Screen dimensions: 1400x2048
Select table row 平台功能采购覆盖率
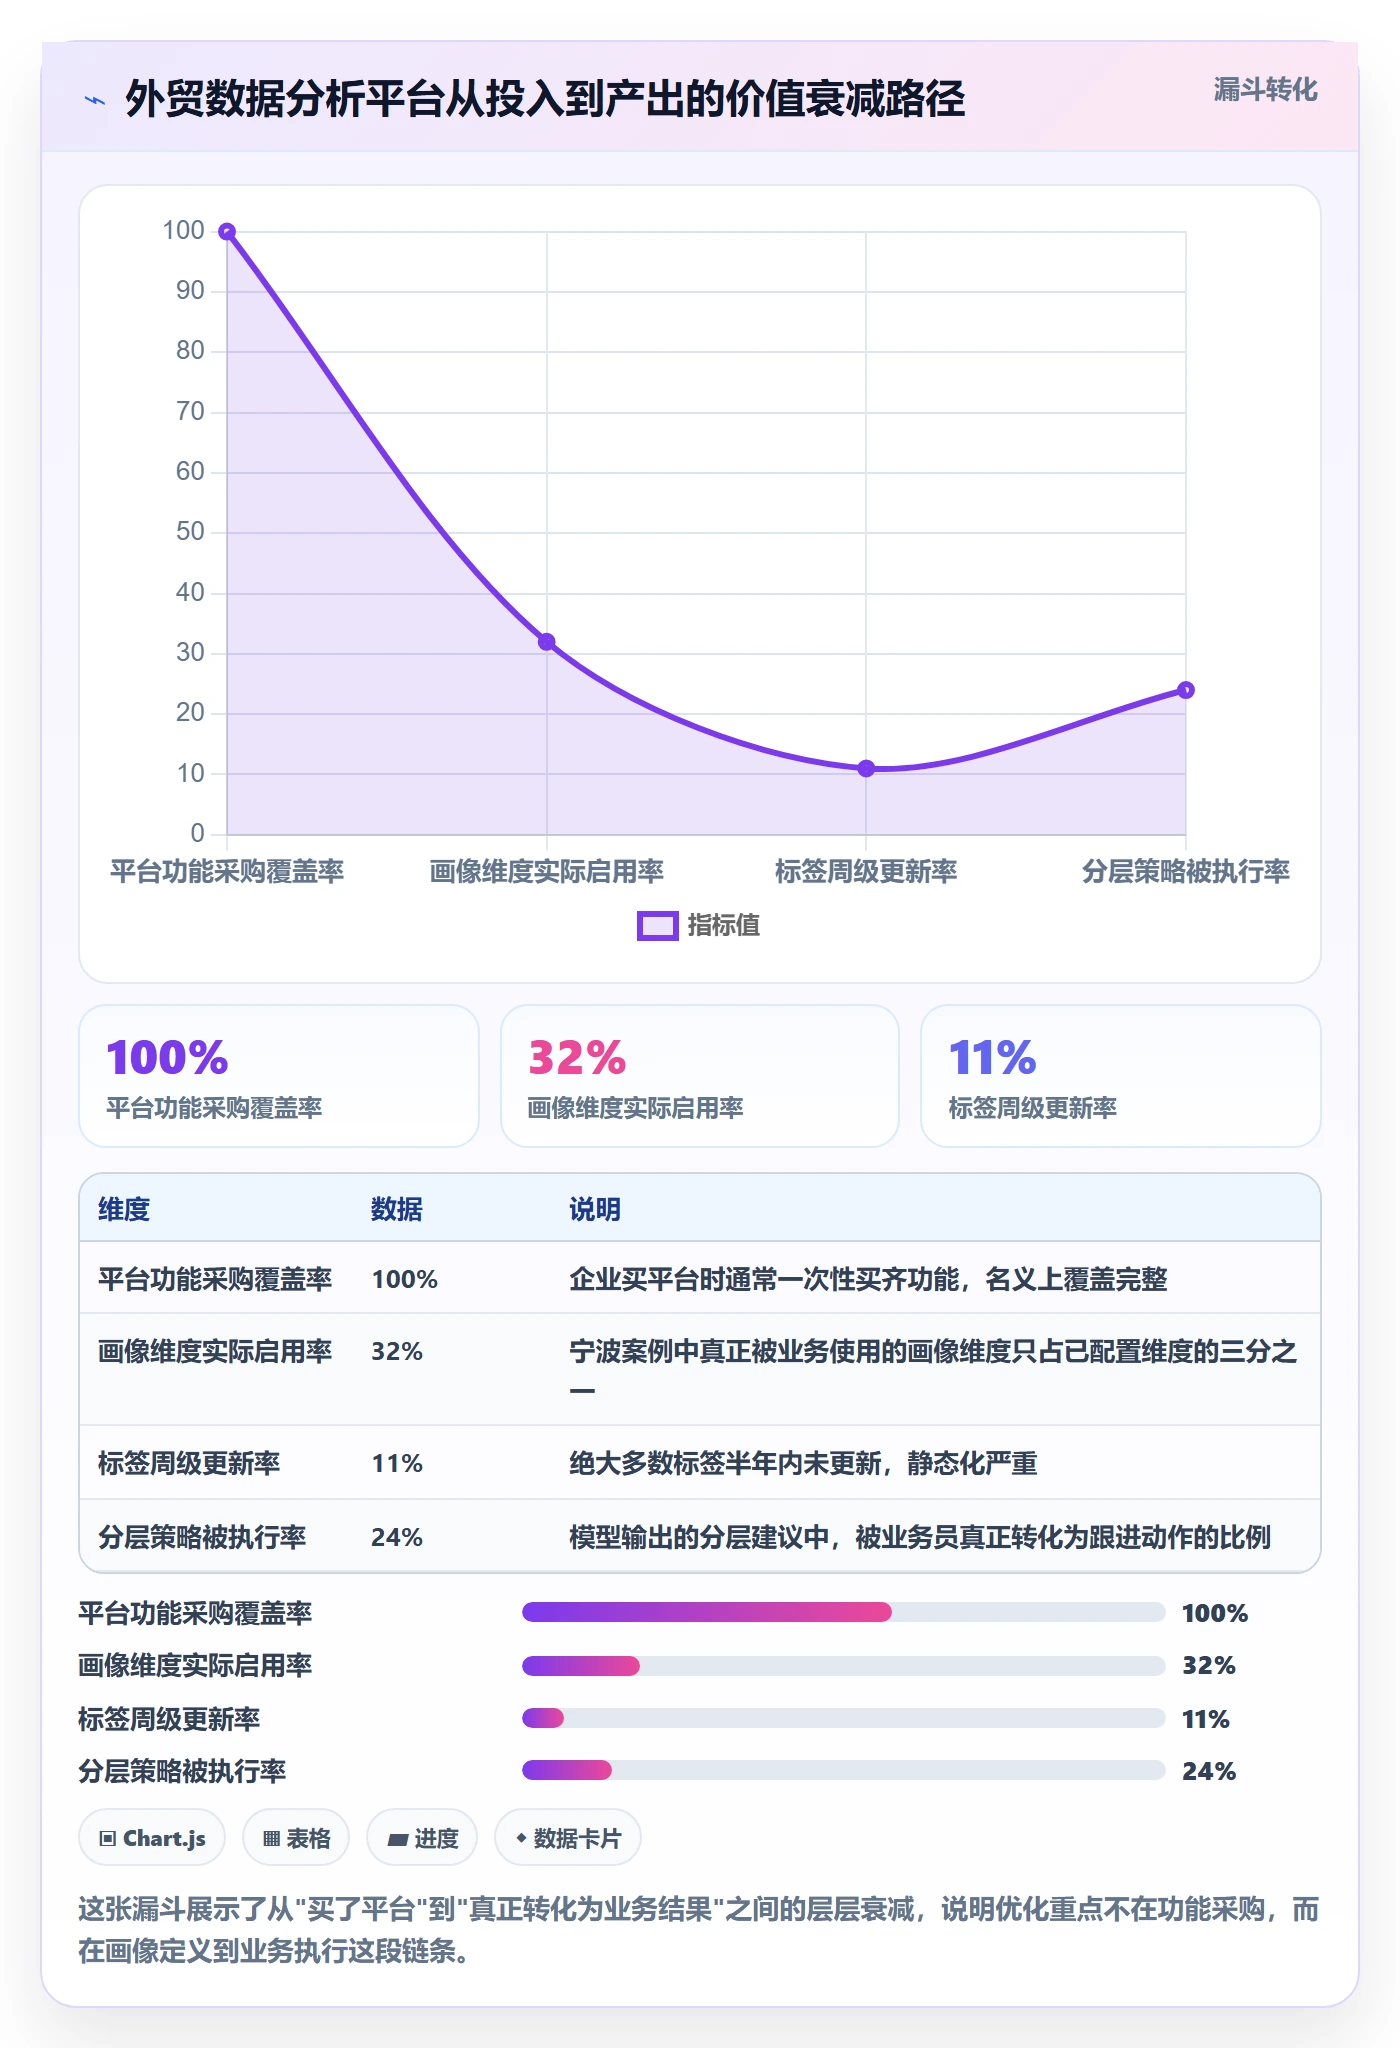pos(700,1278)
